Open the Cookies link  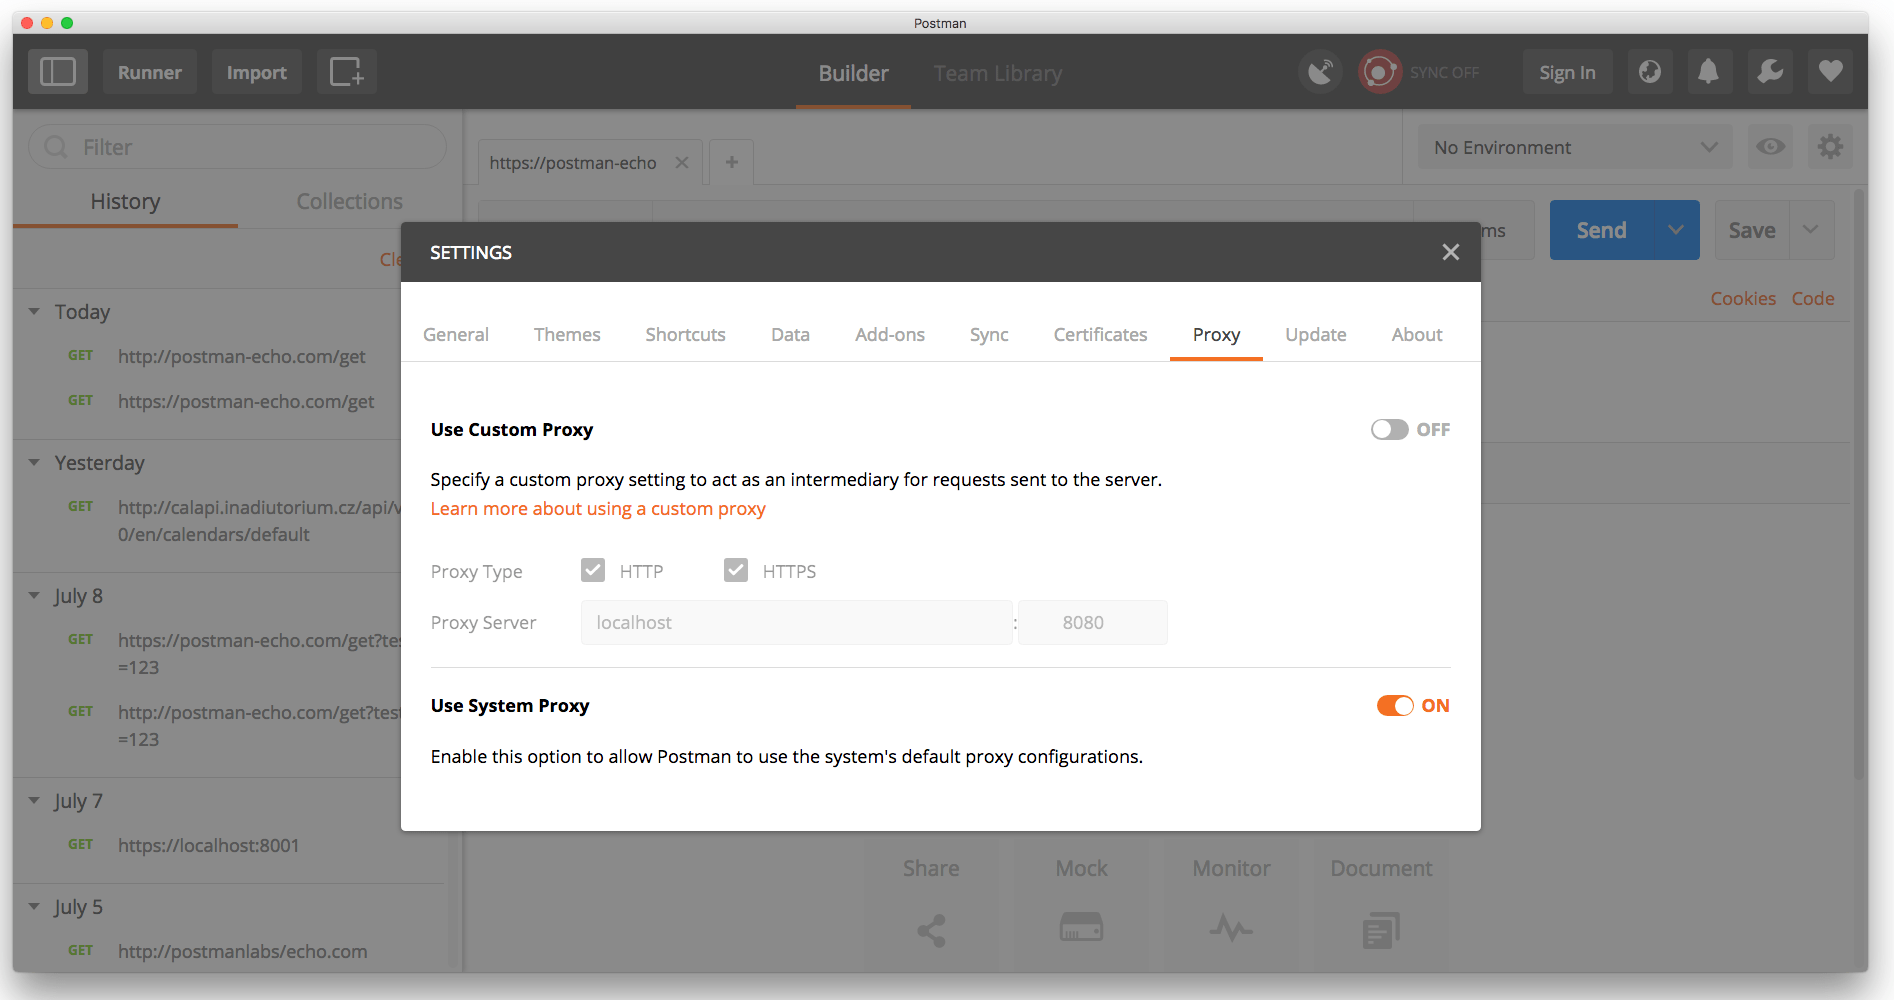pyautogui.click(x=1743, y=298)
